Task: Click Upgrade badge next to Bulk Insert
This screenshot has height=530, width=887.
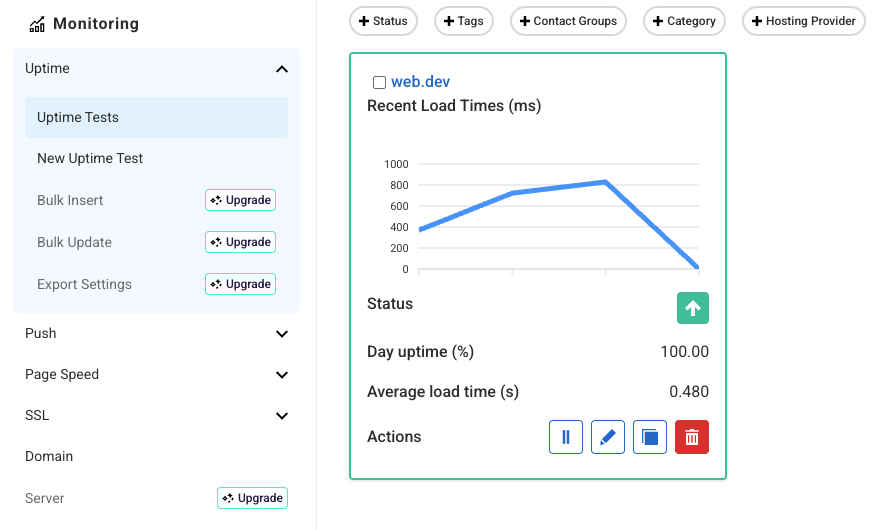Action: (240, 200)
